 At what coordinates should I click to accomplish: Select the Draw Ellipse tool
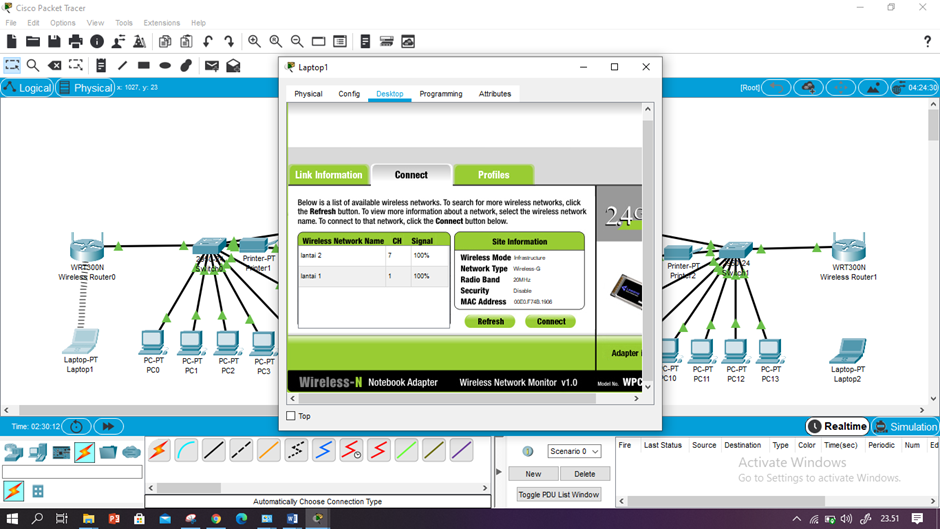pyautogui.click(x=165, y=65)
